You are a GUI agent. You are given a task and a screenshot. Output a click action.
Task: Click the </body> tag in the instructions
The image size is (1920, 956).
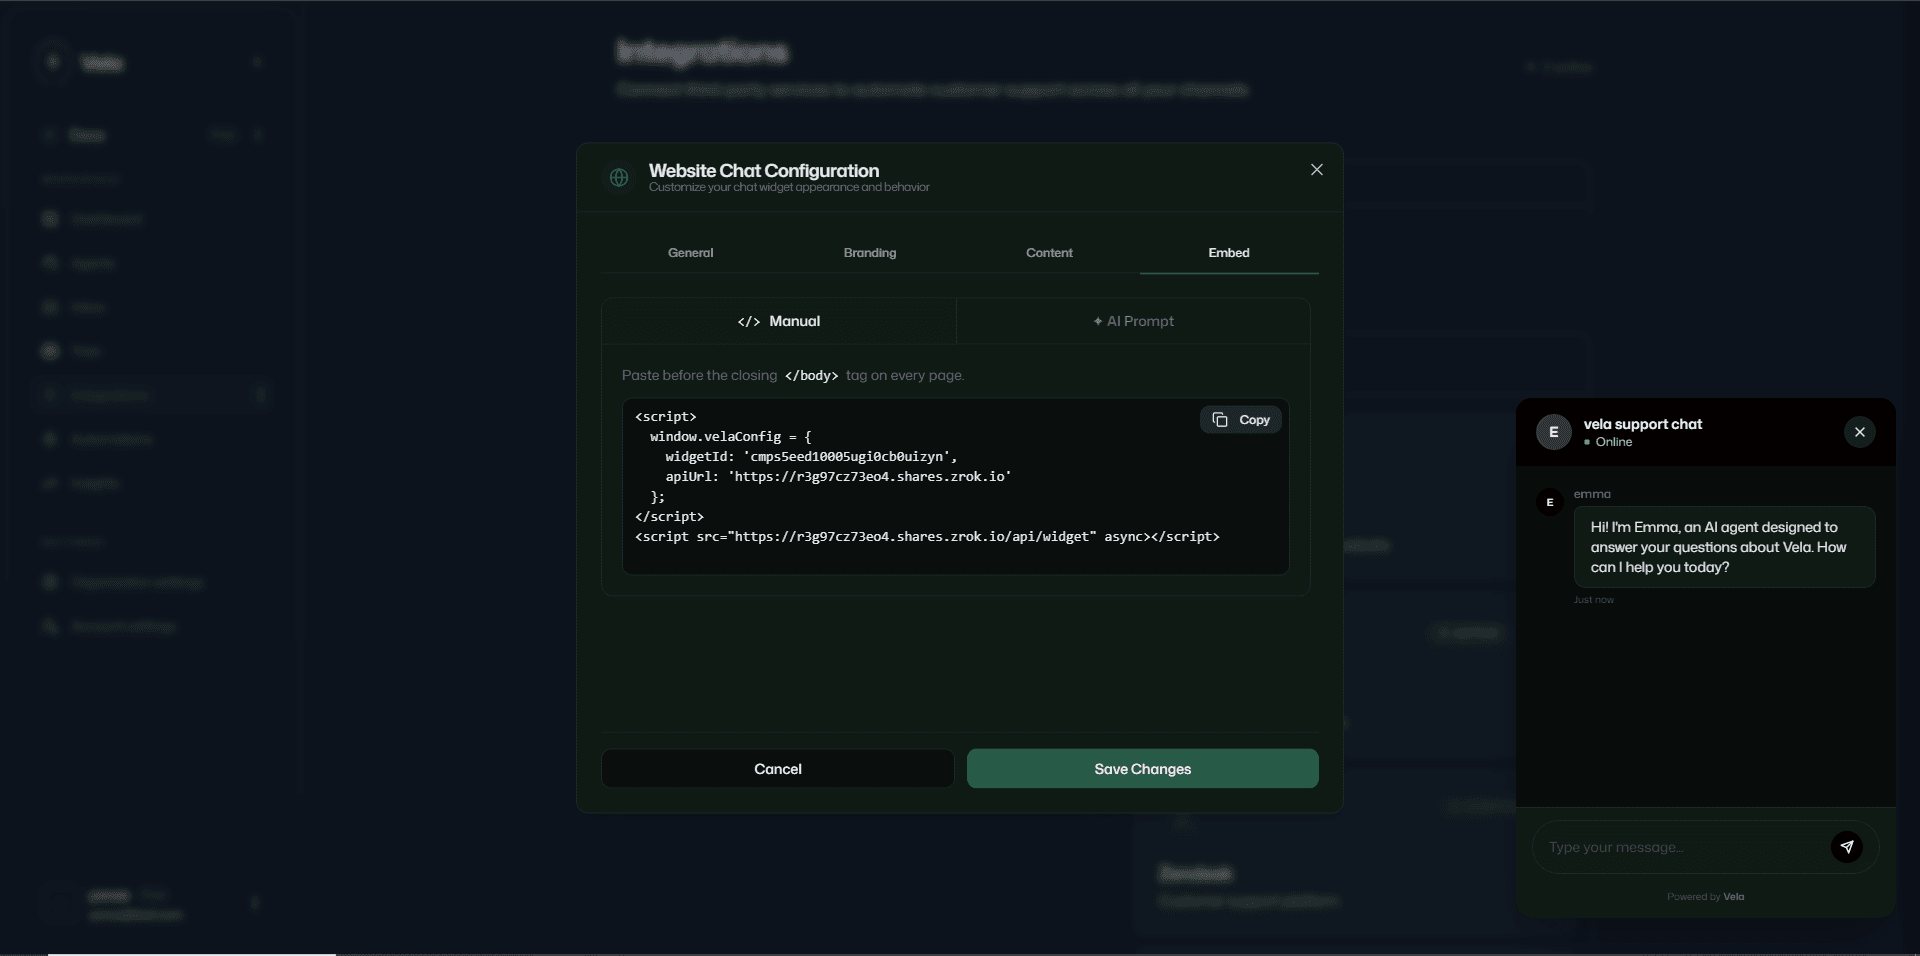pyautogui.click(x=811, y=376)
